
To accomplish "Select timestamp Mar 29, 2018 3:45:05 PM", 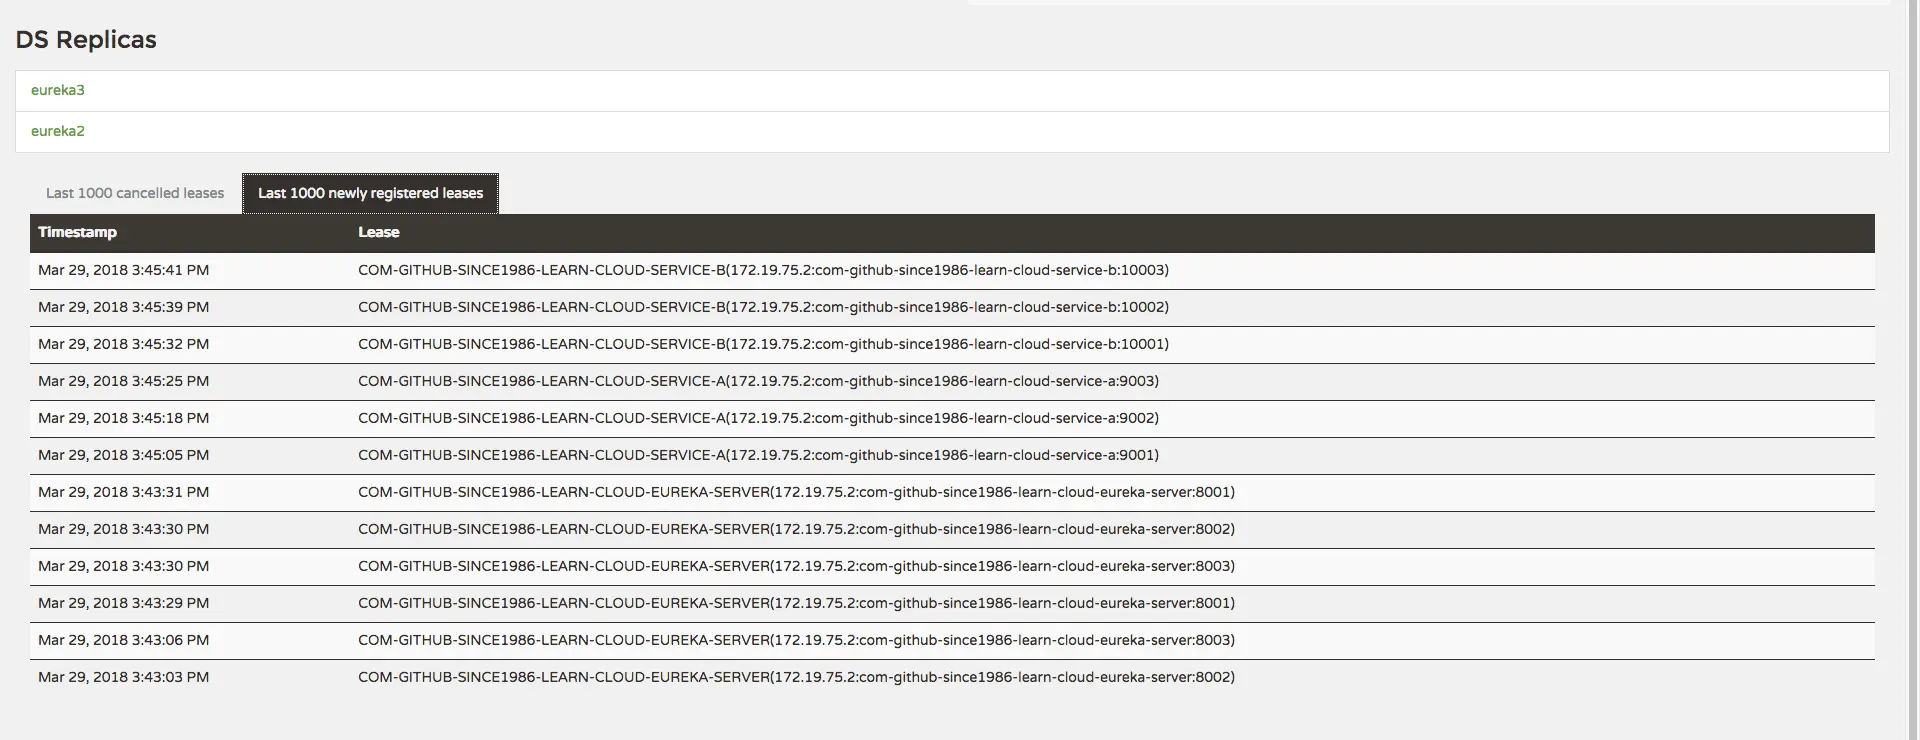I will [124, 455].
